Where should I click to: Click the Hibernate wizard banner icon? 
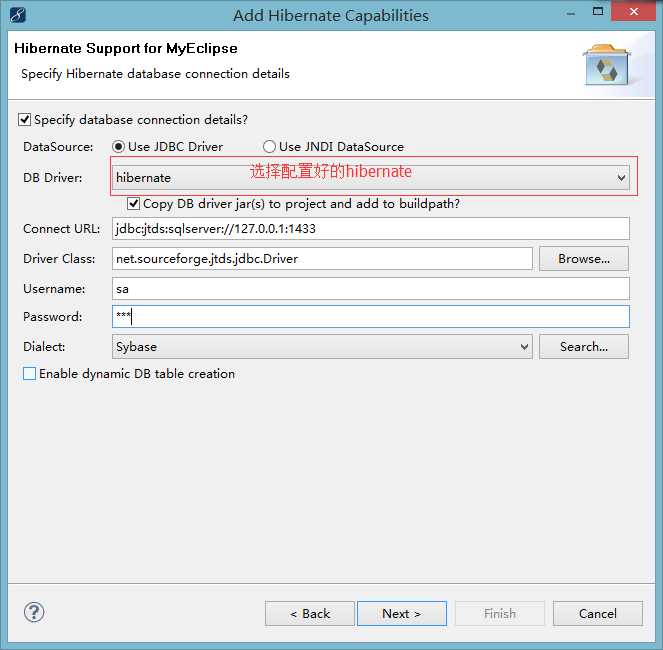pyautogui.click(x=607, y=64)
